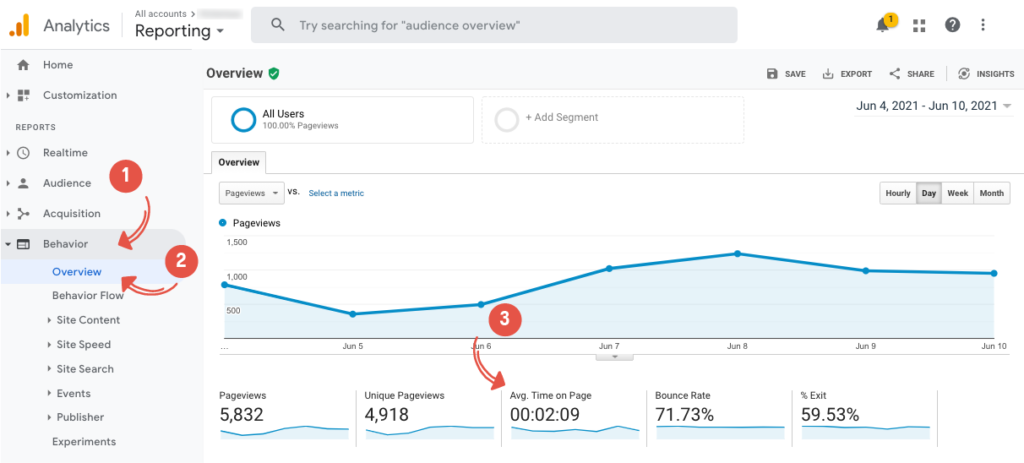Click the Save report icon
The width and height of the screenshot is (1024, 463).
[772, 74]
